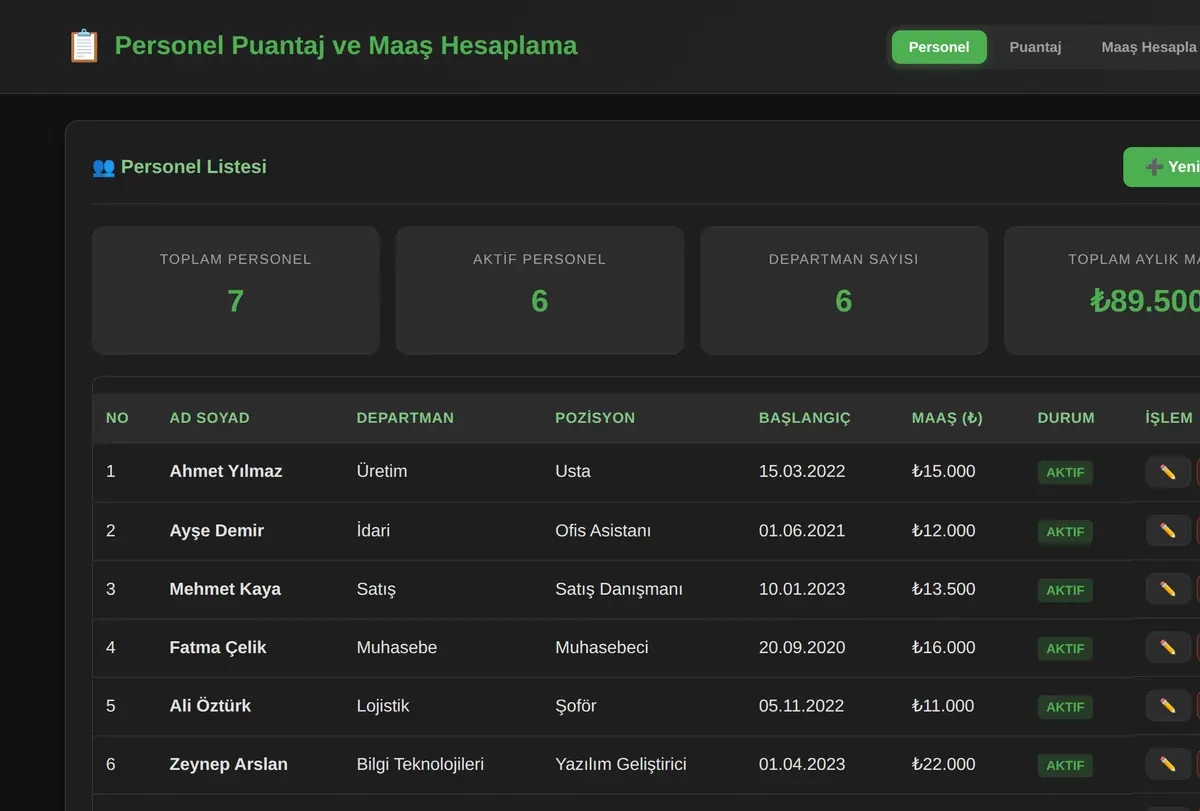Click the BAŞLANGIÇ column header
The image size is (1200, 811).
tap(805, 418)
